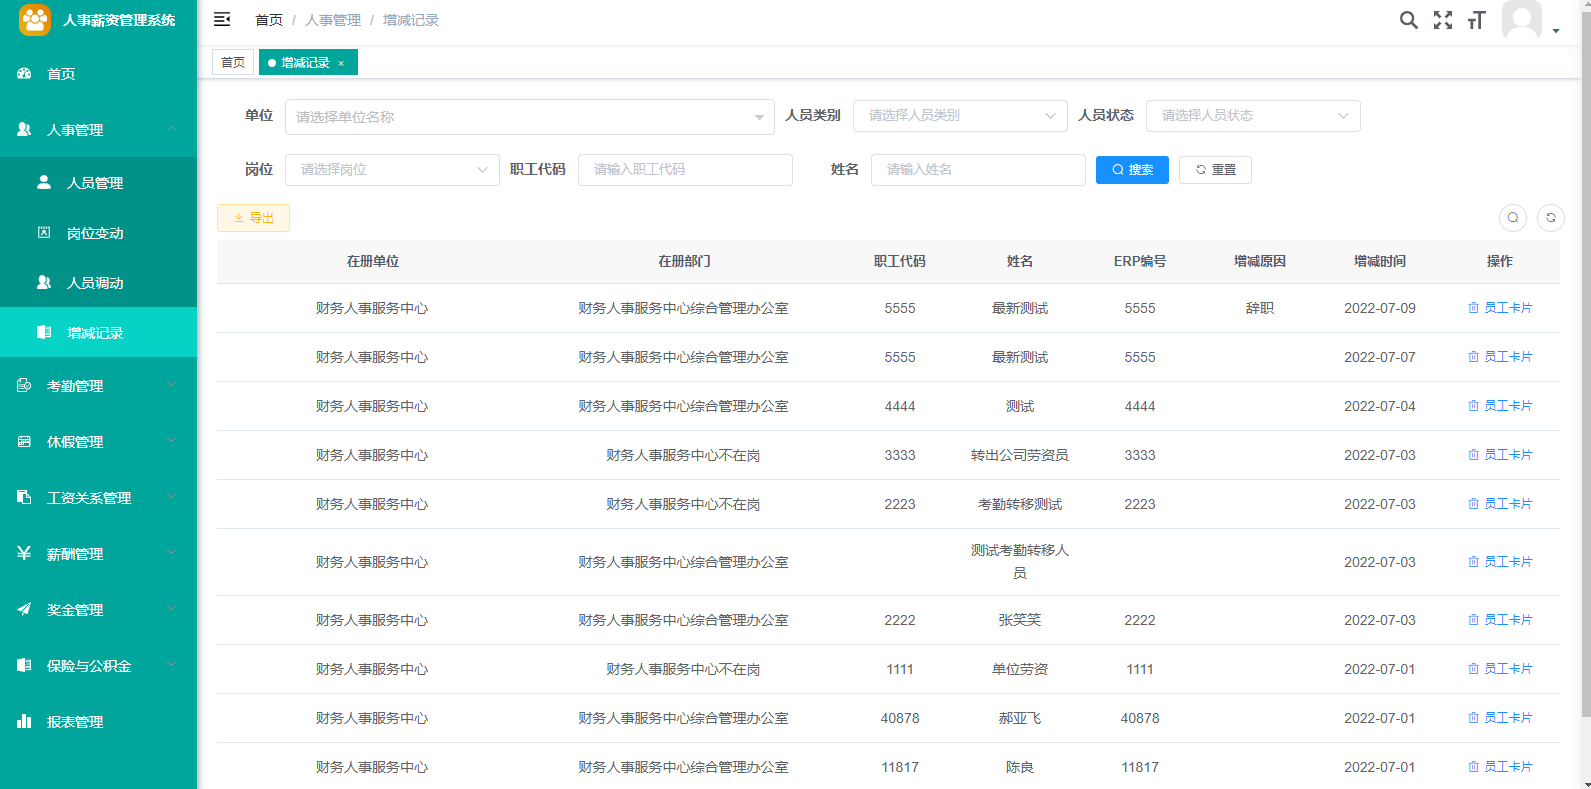The image size is (1591, 789).
Task: Open 人员调动 in the sidebar
Action: tap(98, 283)
